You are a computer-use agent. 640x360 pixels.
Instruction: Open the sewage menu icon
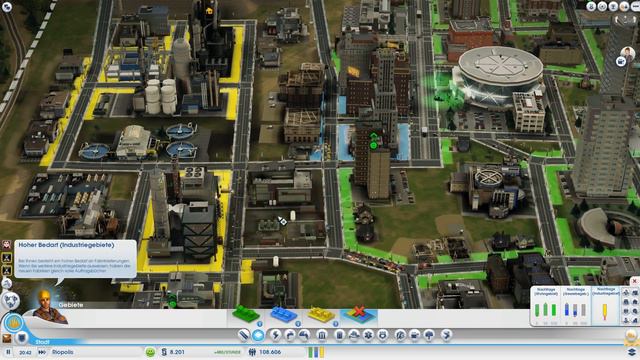pos(304,335)
